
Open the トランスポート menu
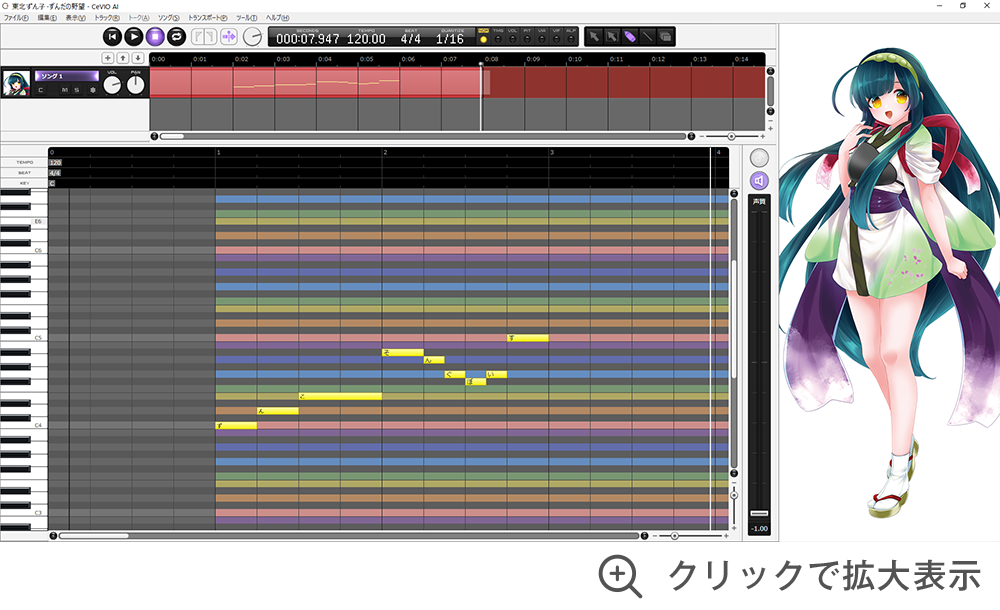pyautogui.click(x=207, y=18)
